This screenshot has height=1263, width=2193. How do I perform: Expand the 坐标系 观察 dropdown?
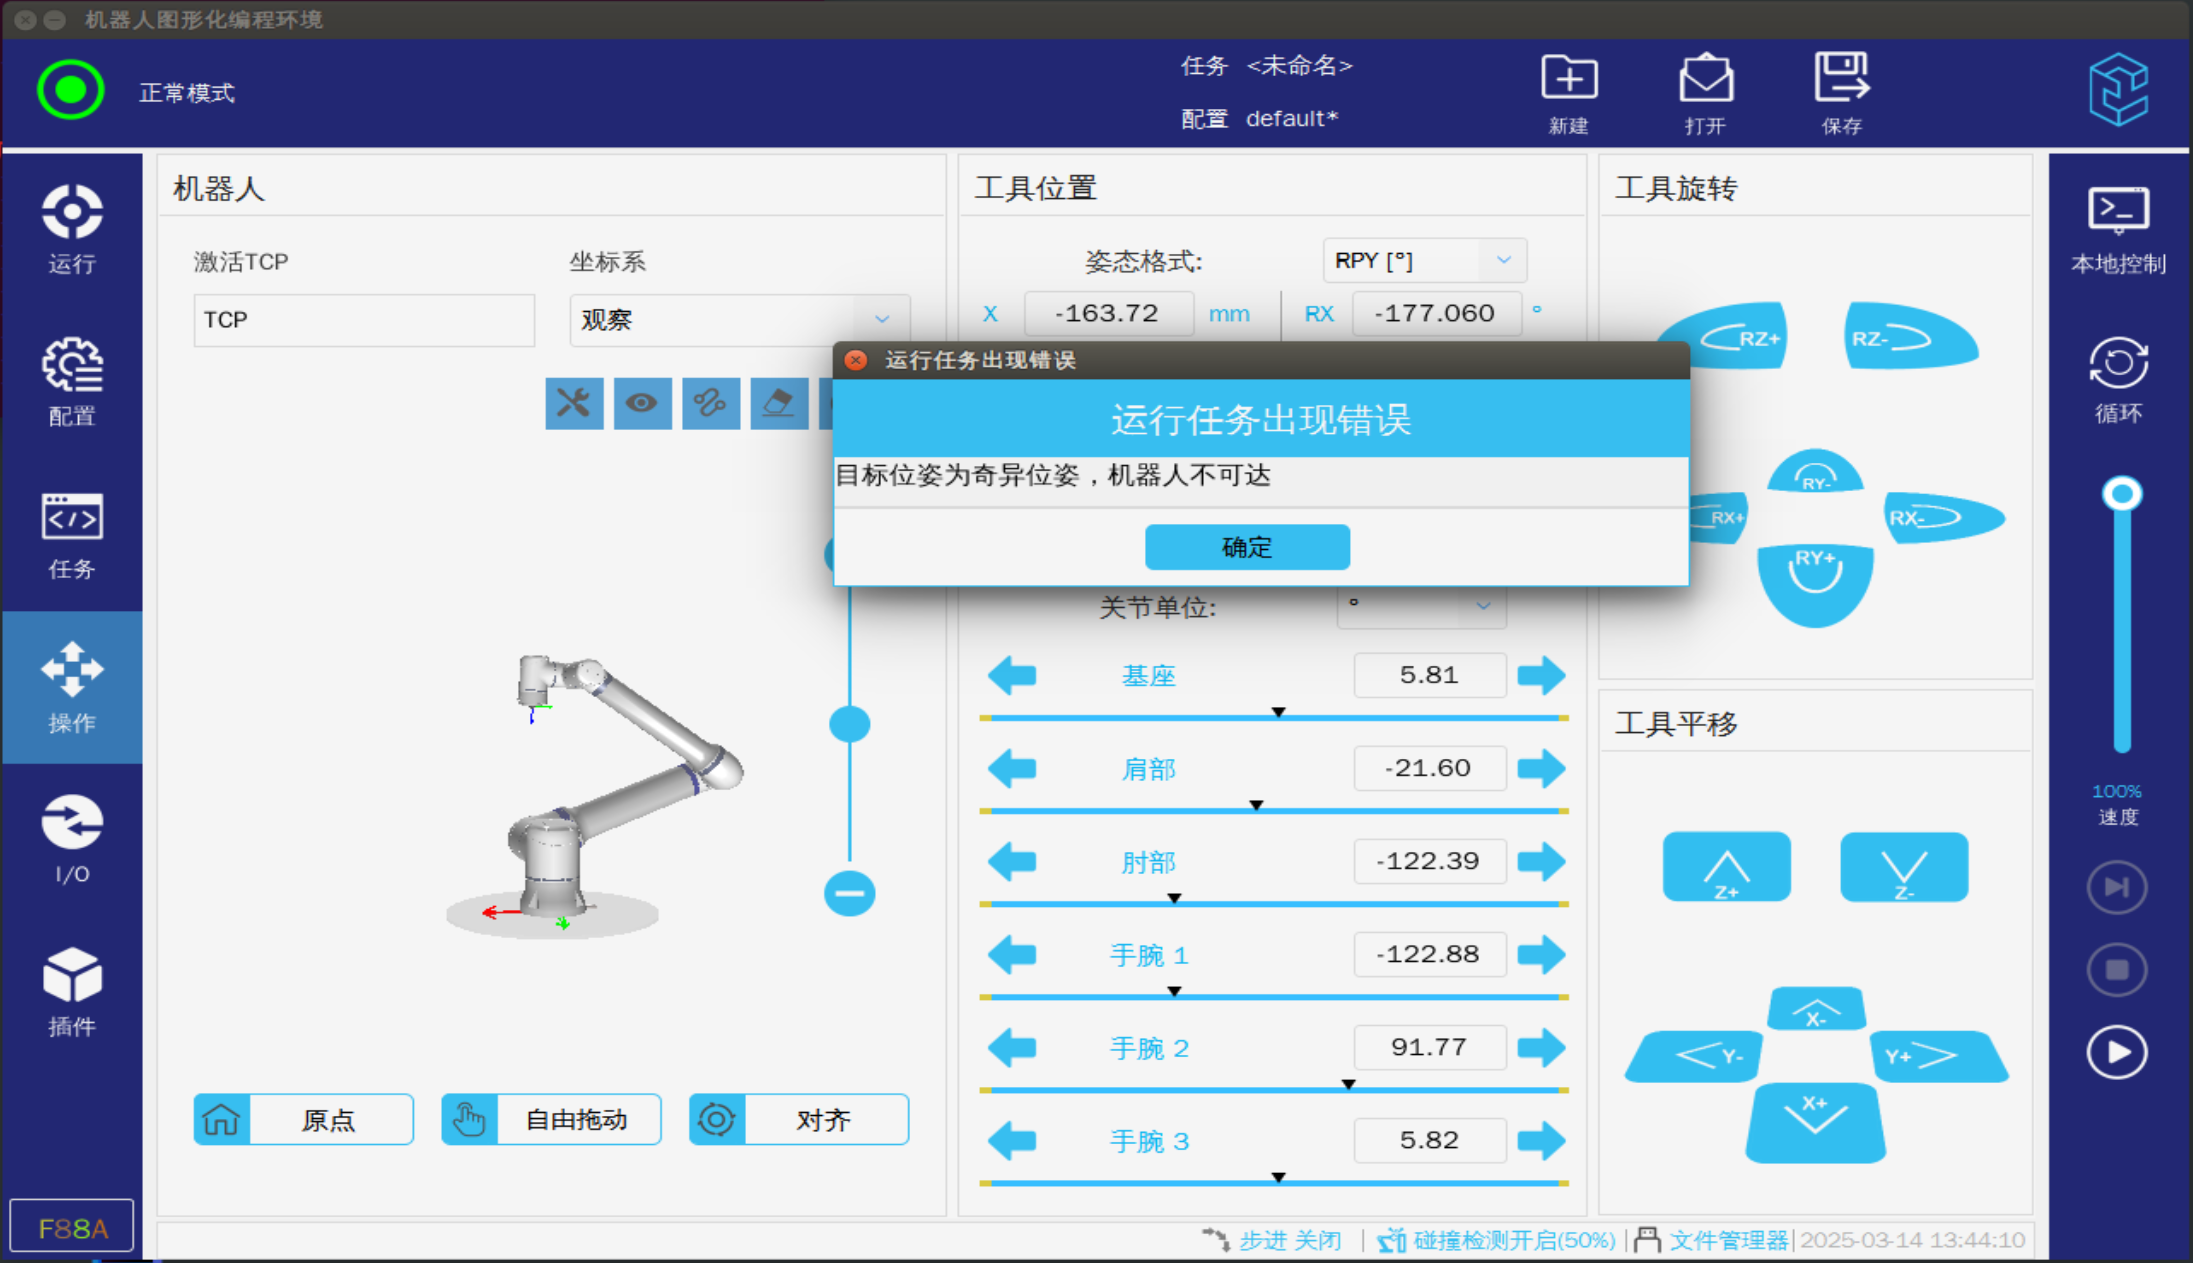740,320
